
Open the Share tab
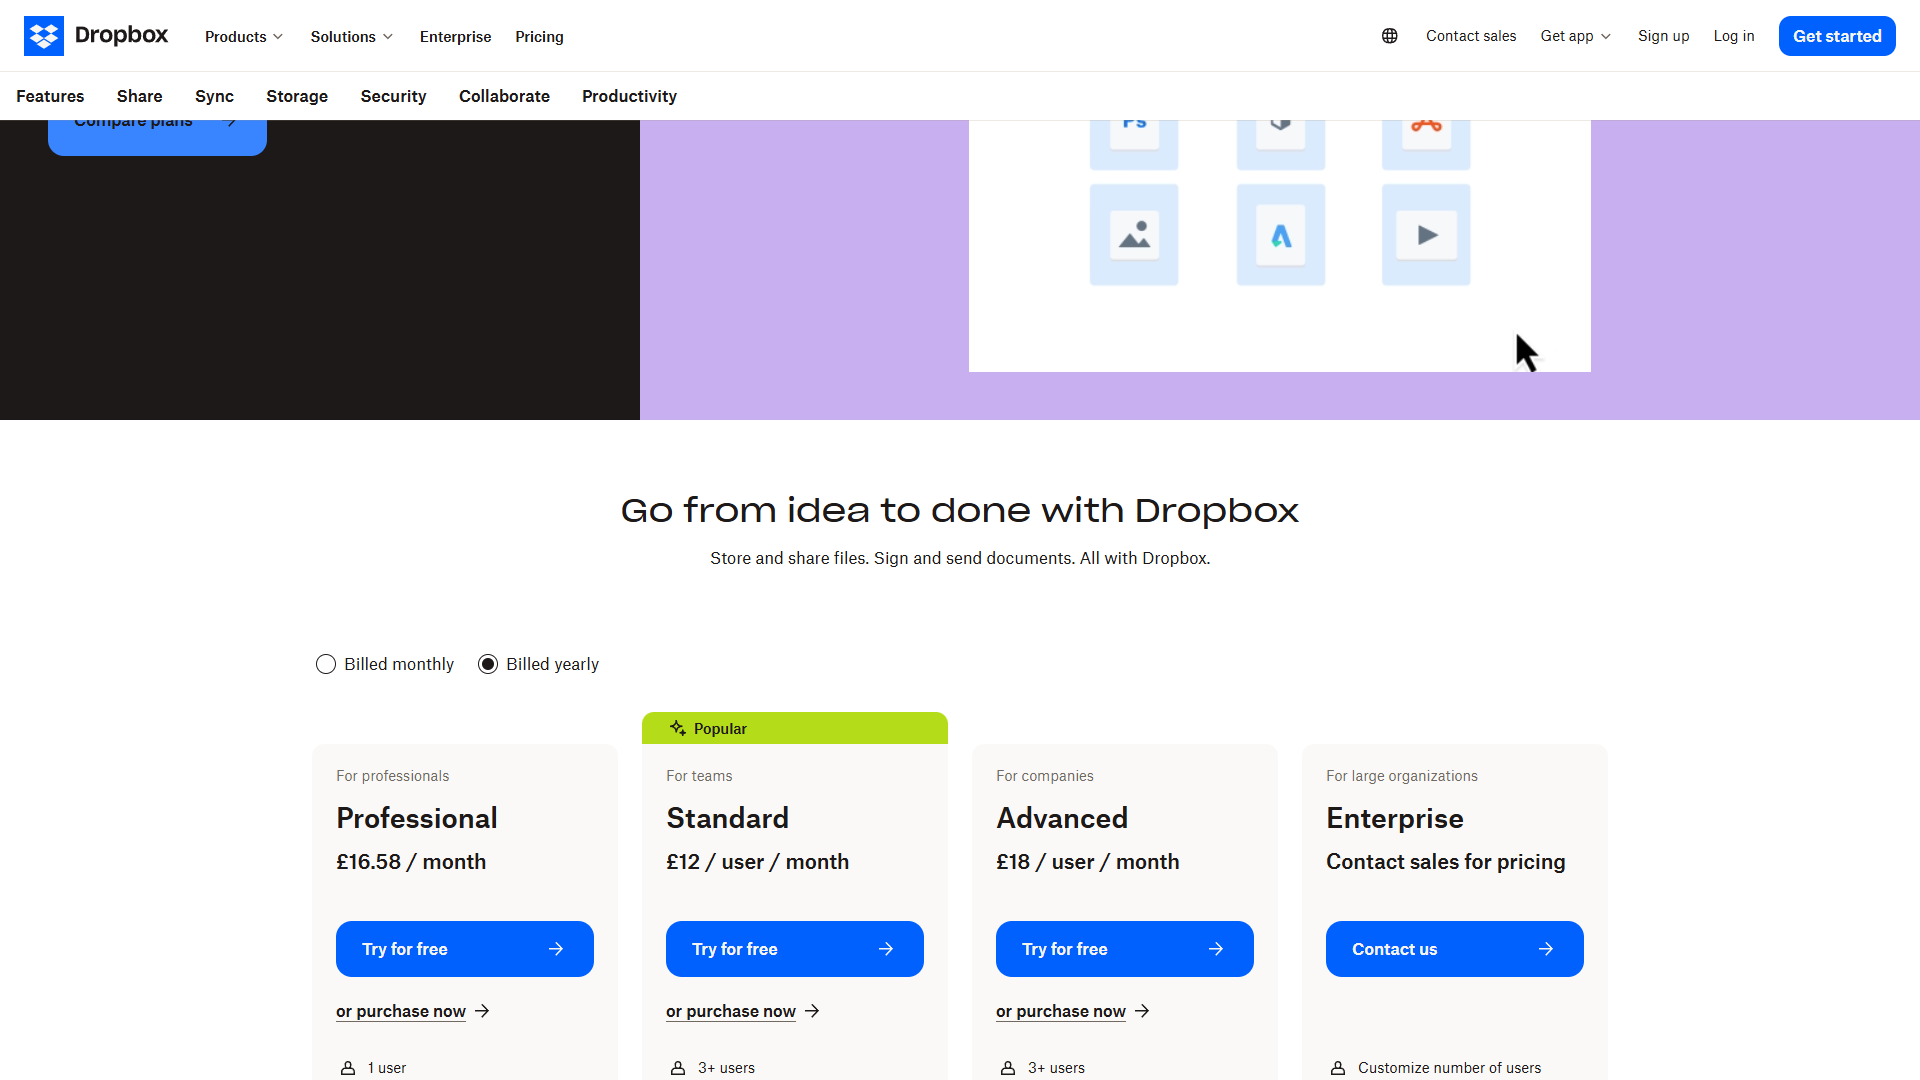(140, 96)
